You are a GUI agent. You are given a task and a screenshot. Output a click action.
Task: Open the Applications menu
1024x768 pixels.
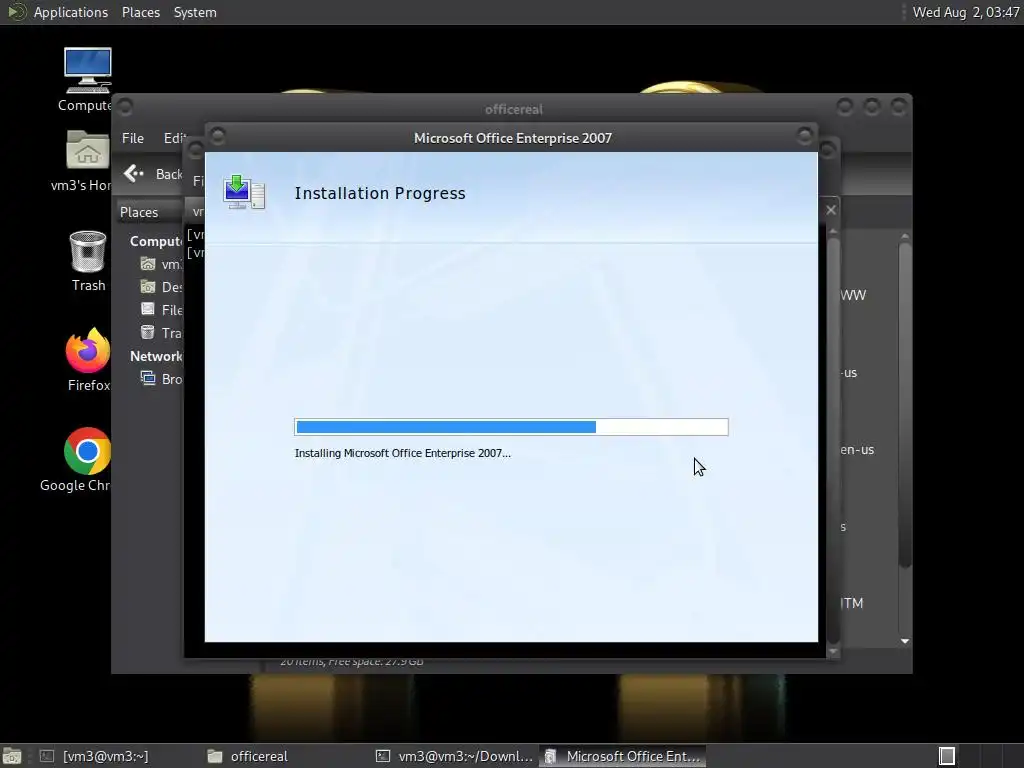[71, 12]
